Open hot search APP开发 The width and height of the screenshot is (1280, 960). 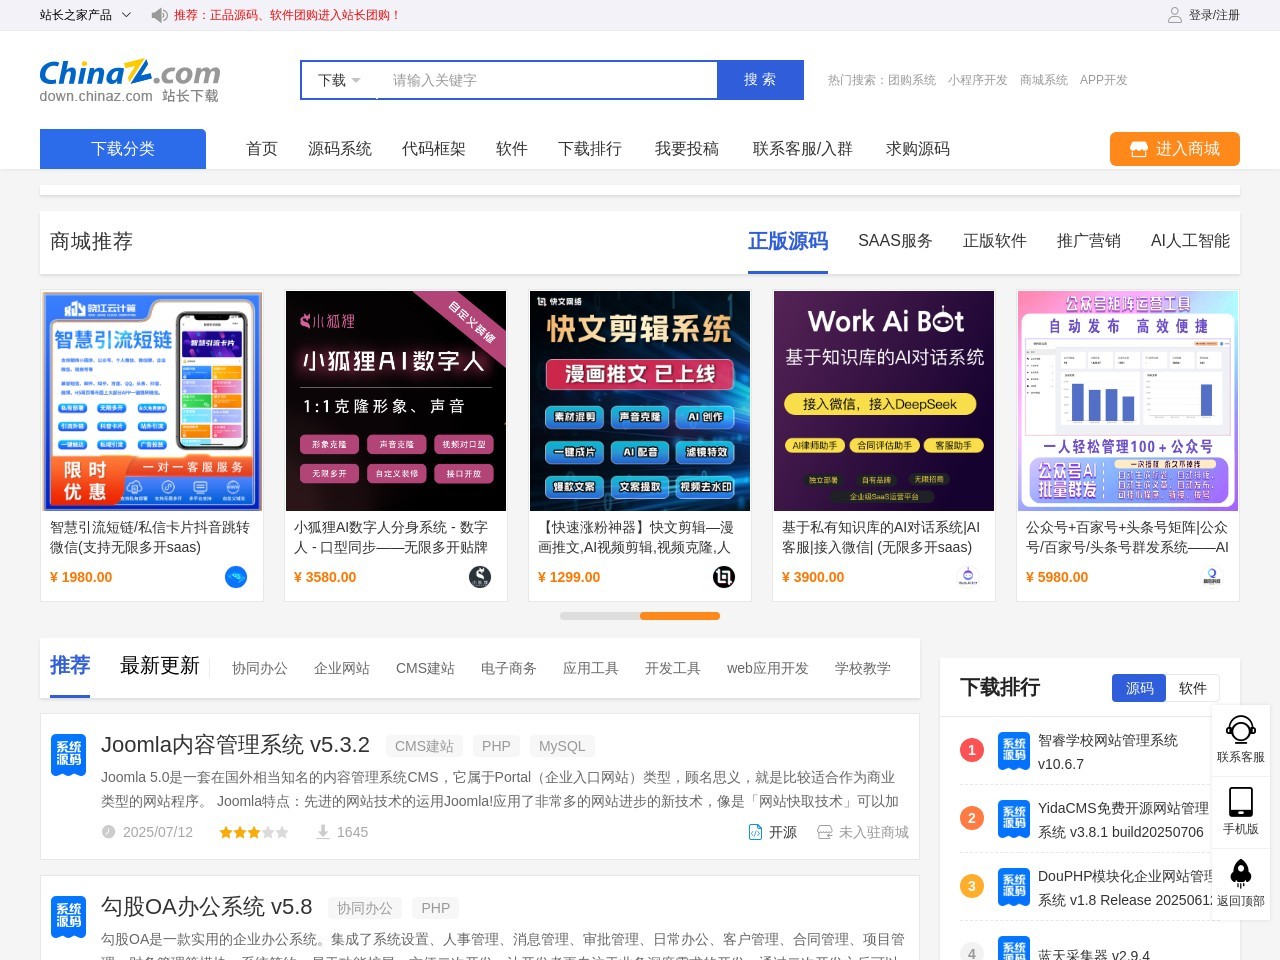click(x=1103, y=80)
